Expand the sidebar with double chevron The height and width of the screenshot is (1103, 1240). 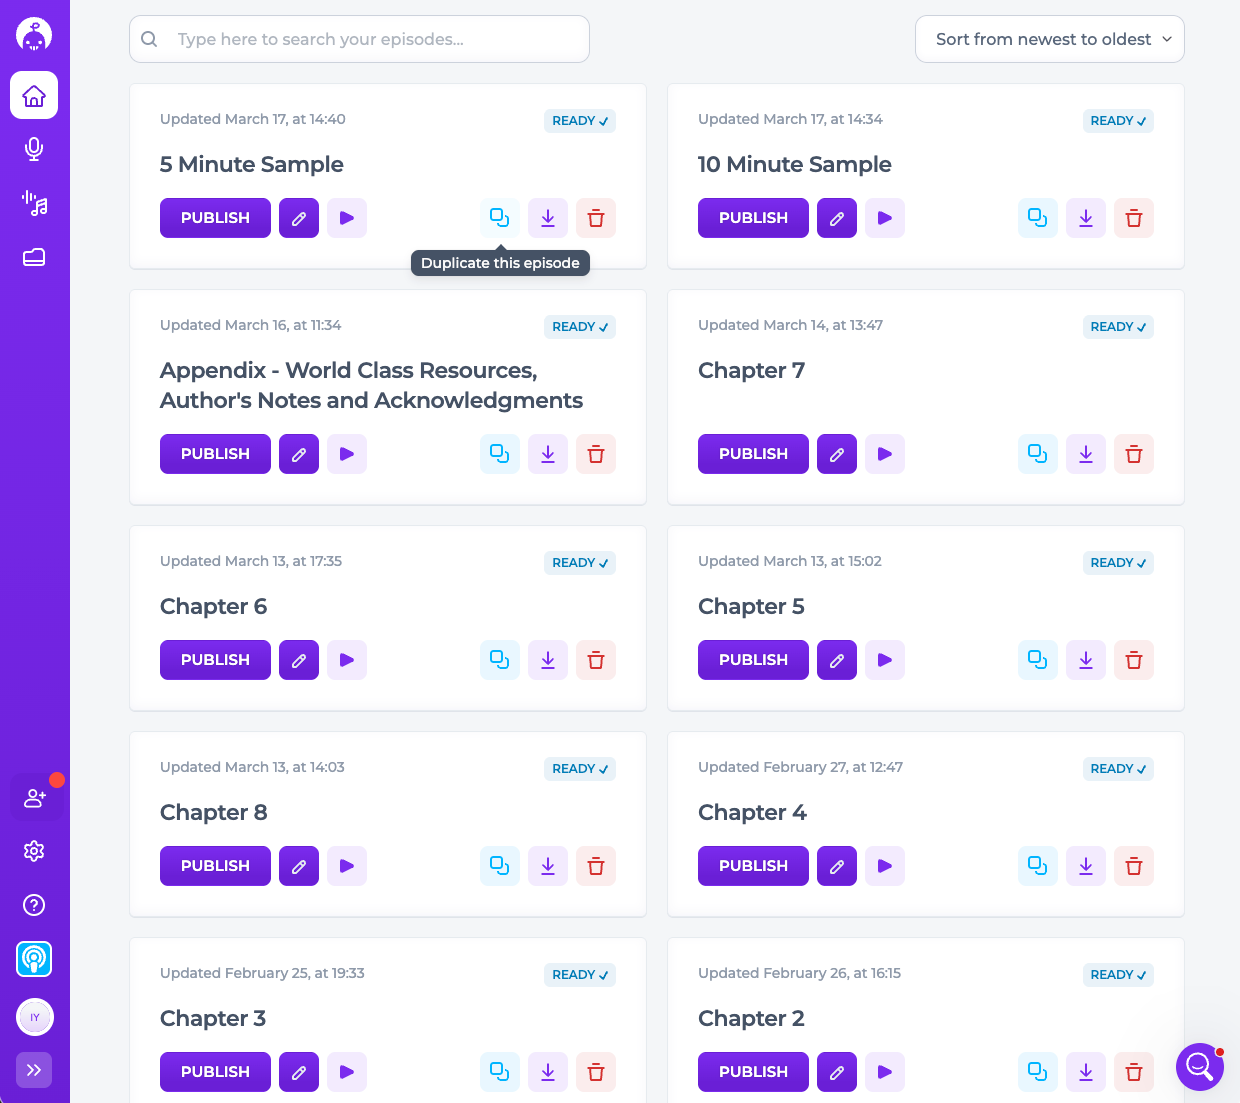tap(34, 1070)
